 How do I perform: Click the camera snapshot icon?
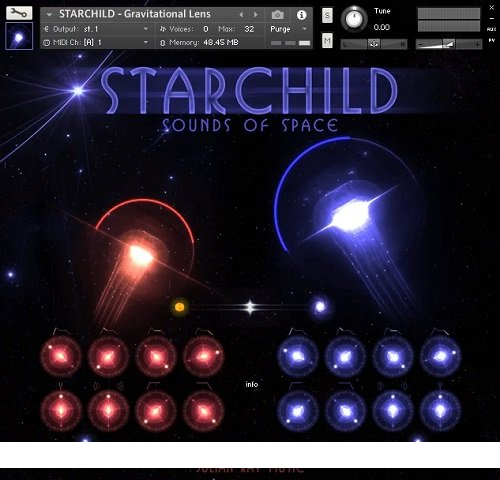click(x=277, y=15)
